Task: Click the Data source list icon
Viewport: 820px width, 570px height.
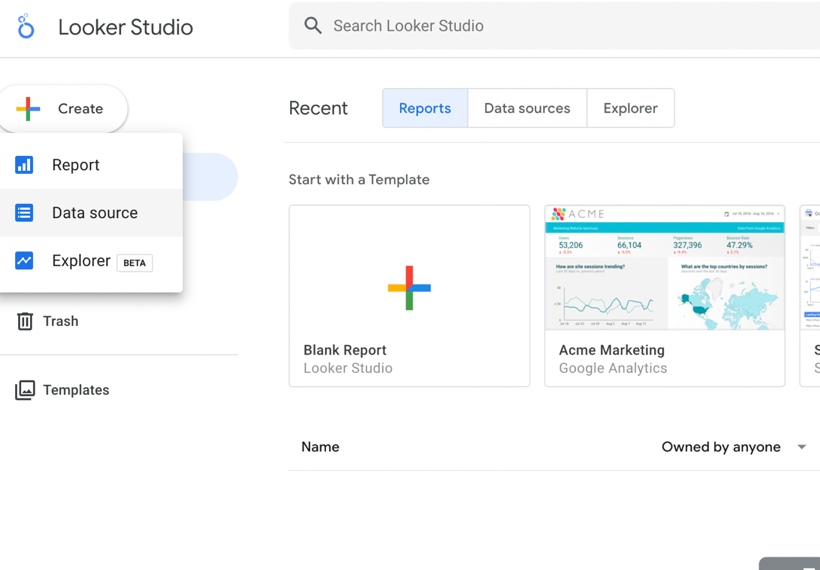Action: 24,213
